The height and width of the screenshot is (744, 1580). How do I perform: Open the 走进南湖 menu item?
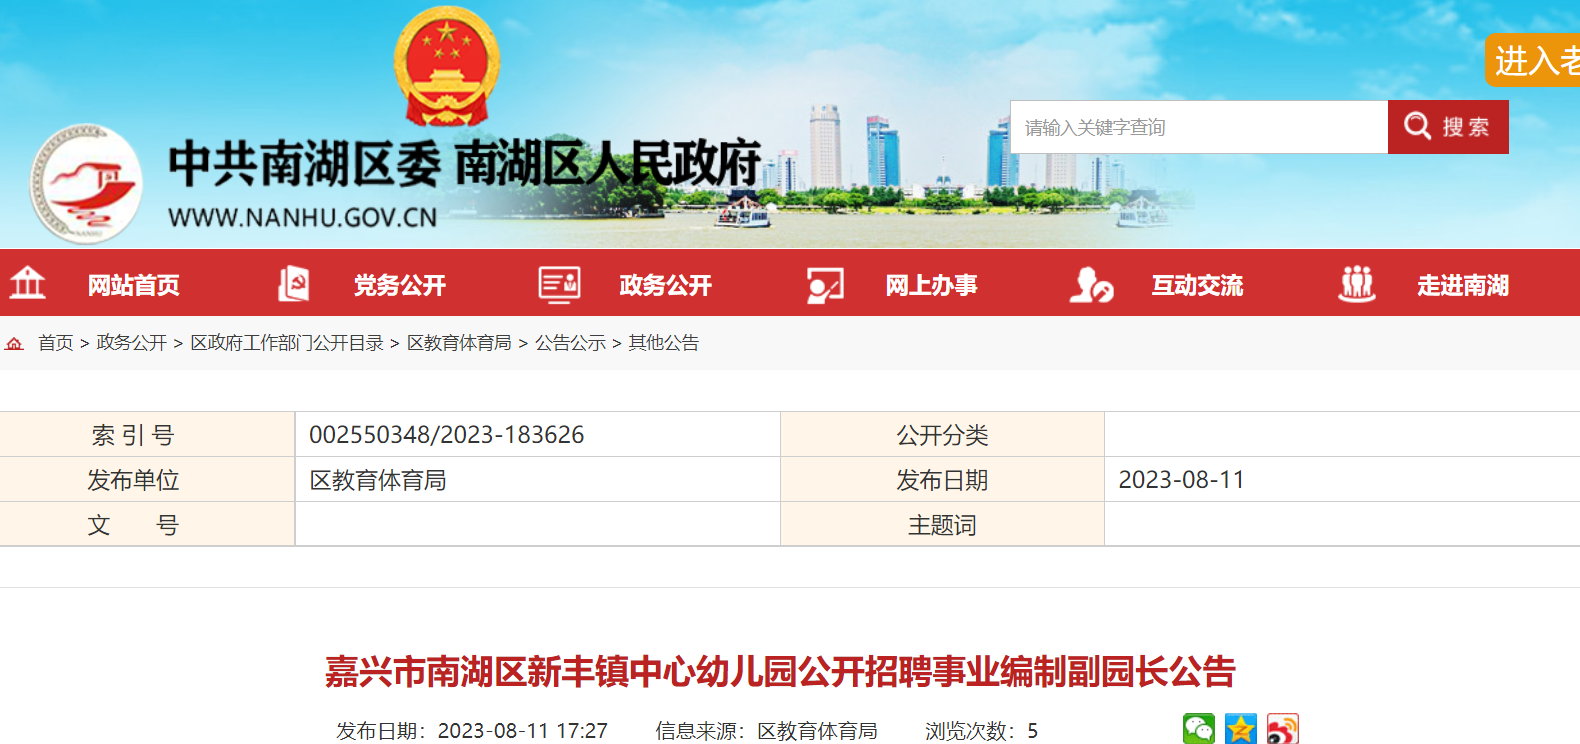click(x=1463, y=285)
